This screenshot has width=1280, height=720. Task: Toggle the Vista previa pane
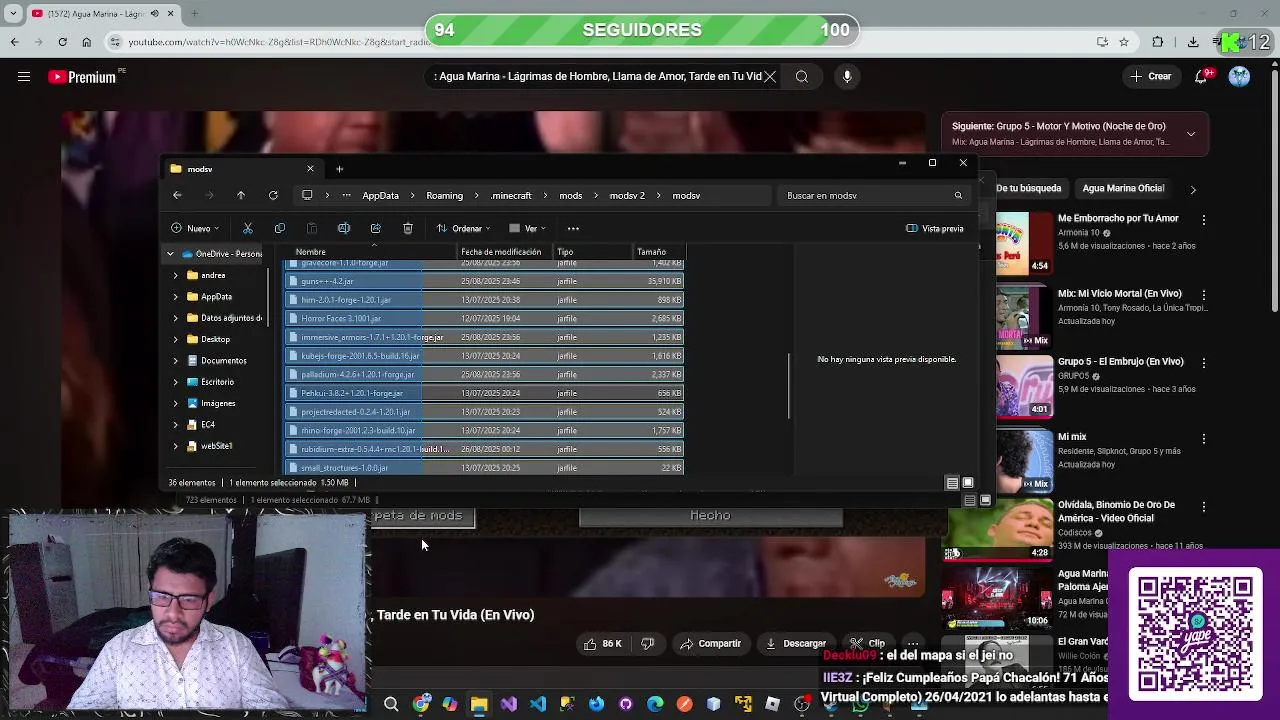[935, 228]
